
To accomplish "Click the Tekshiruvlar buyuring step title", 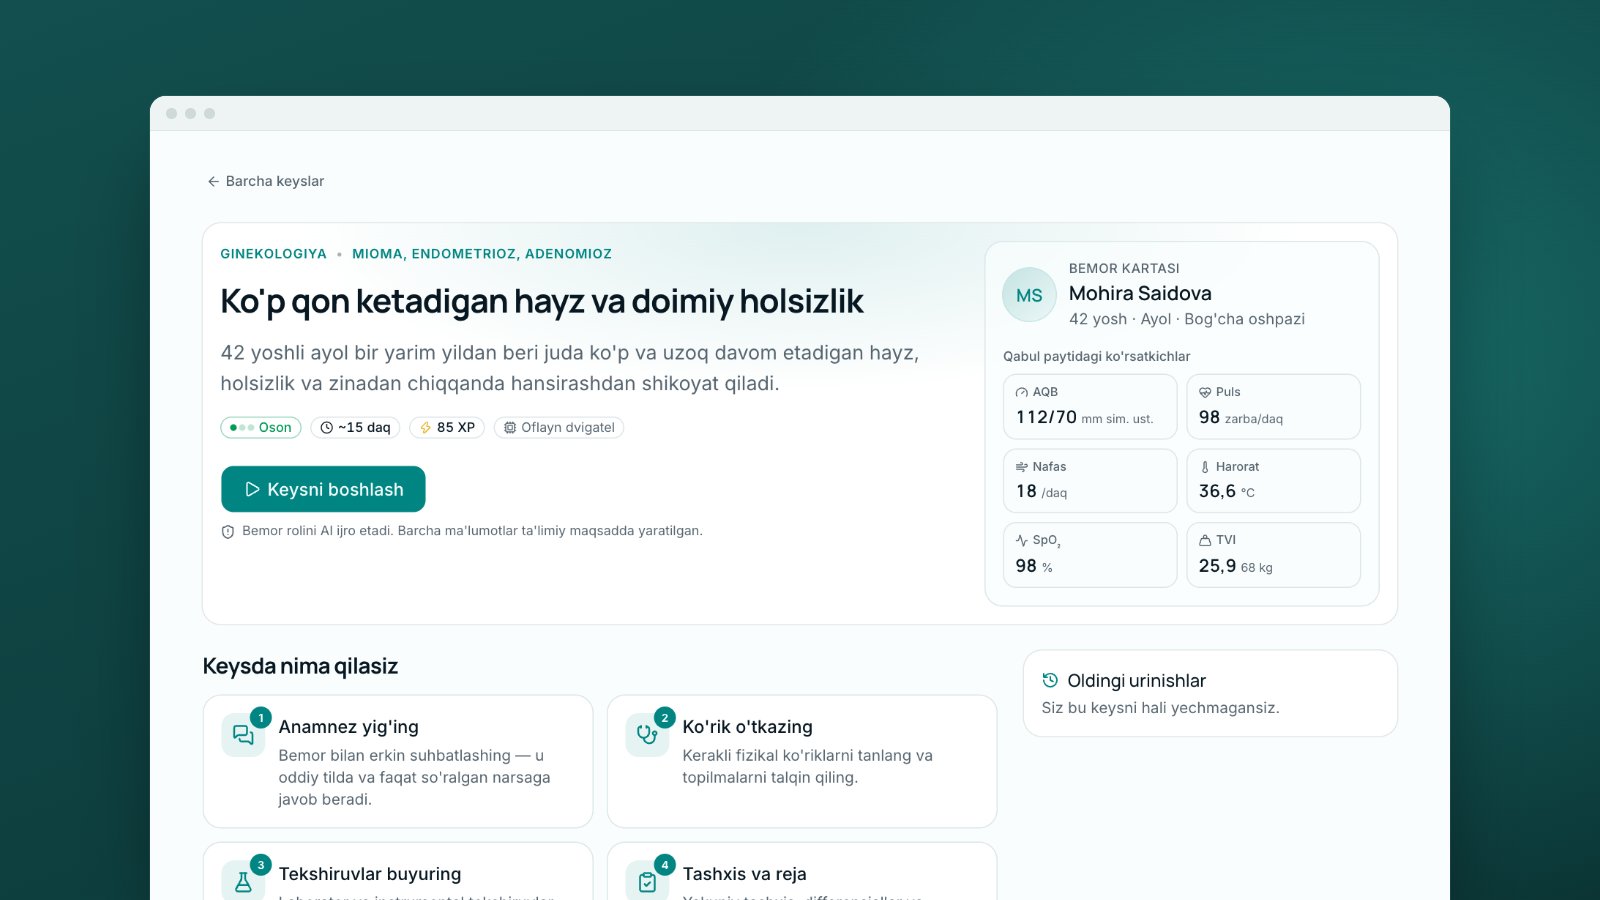I will [370, 874].
